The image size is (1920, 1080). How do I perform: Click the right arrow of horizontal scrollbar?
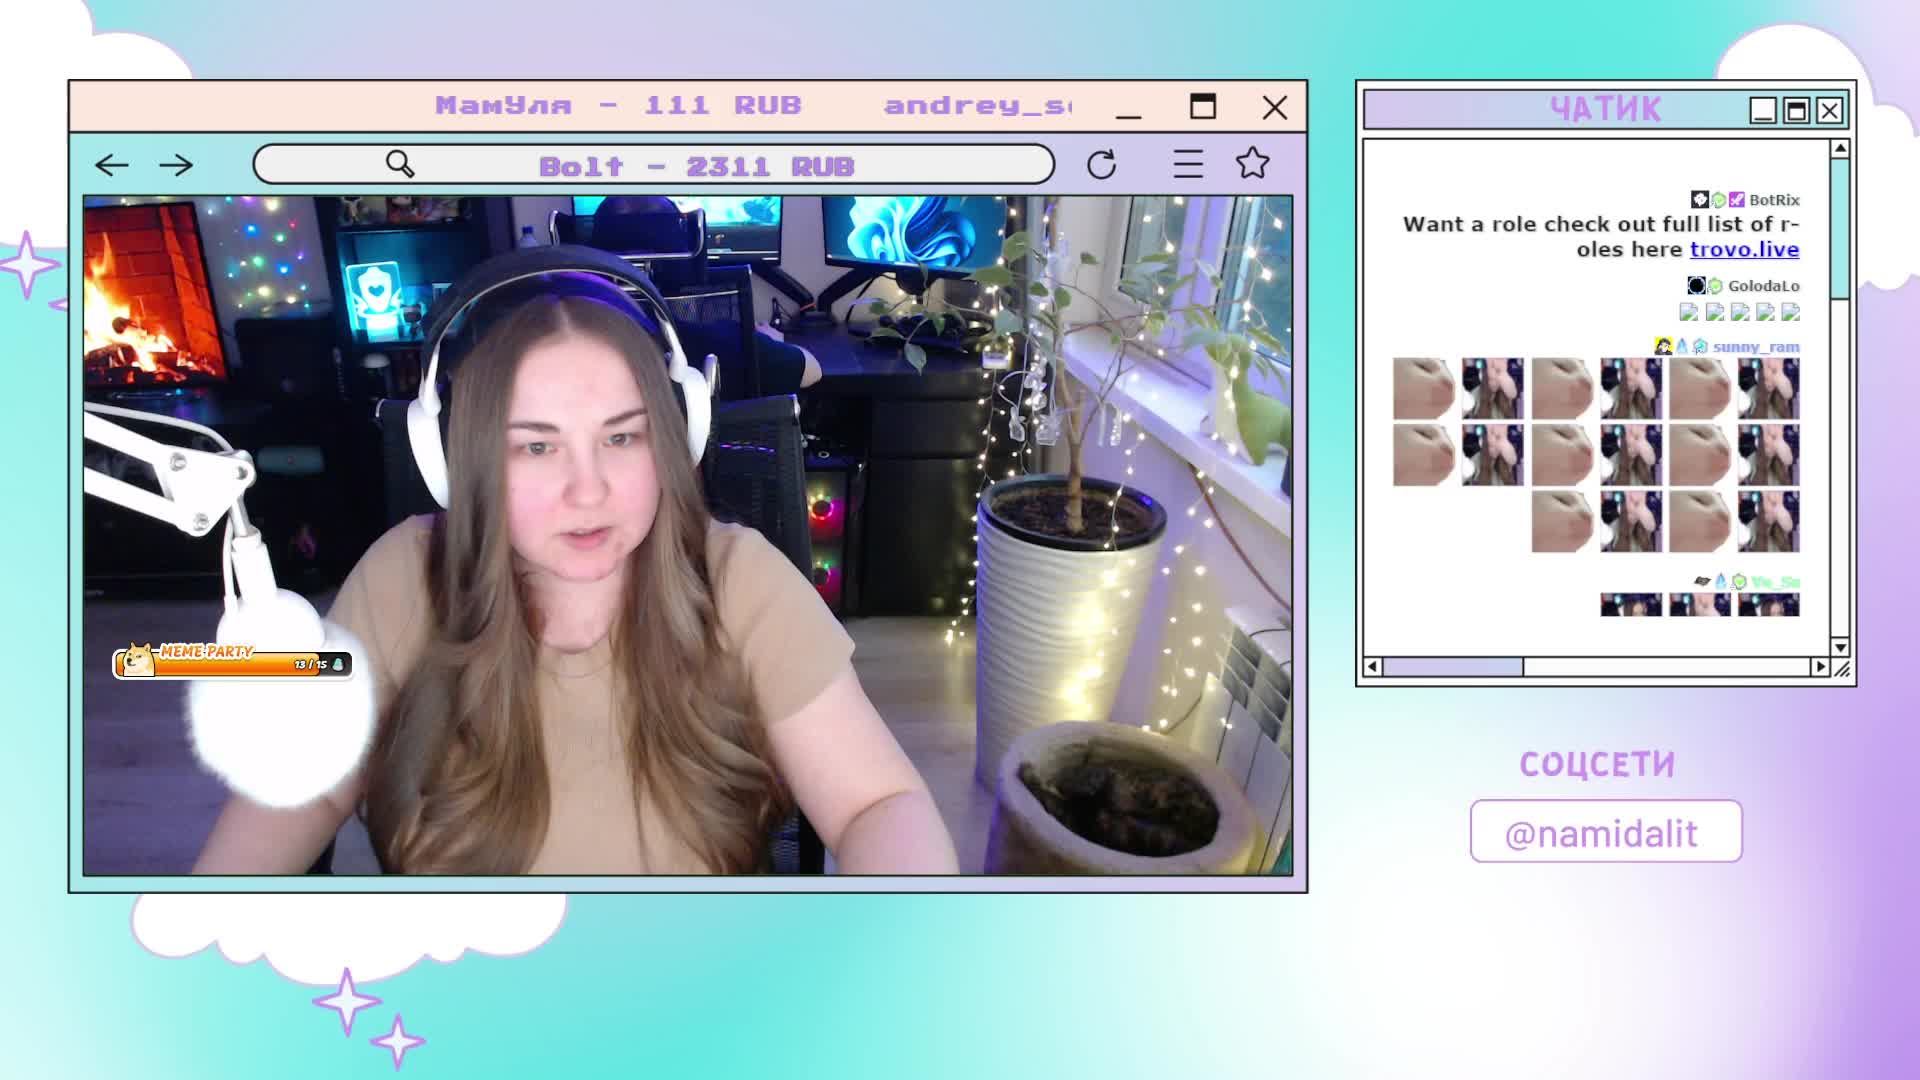(x=1820, y=667)
